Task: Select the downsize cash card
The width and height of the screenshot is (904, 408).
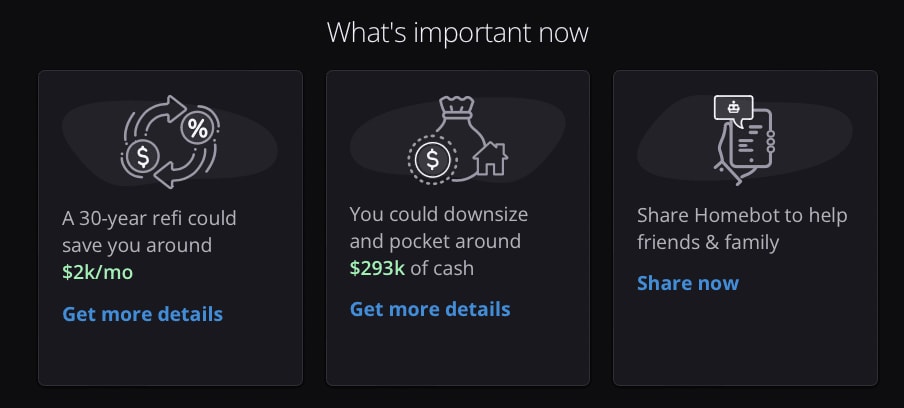Action: 458,228
